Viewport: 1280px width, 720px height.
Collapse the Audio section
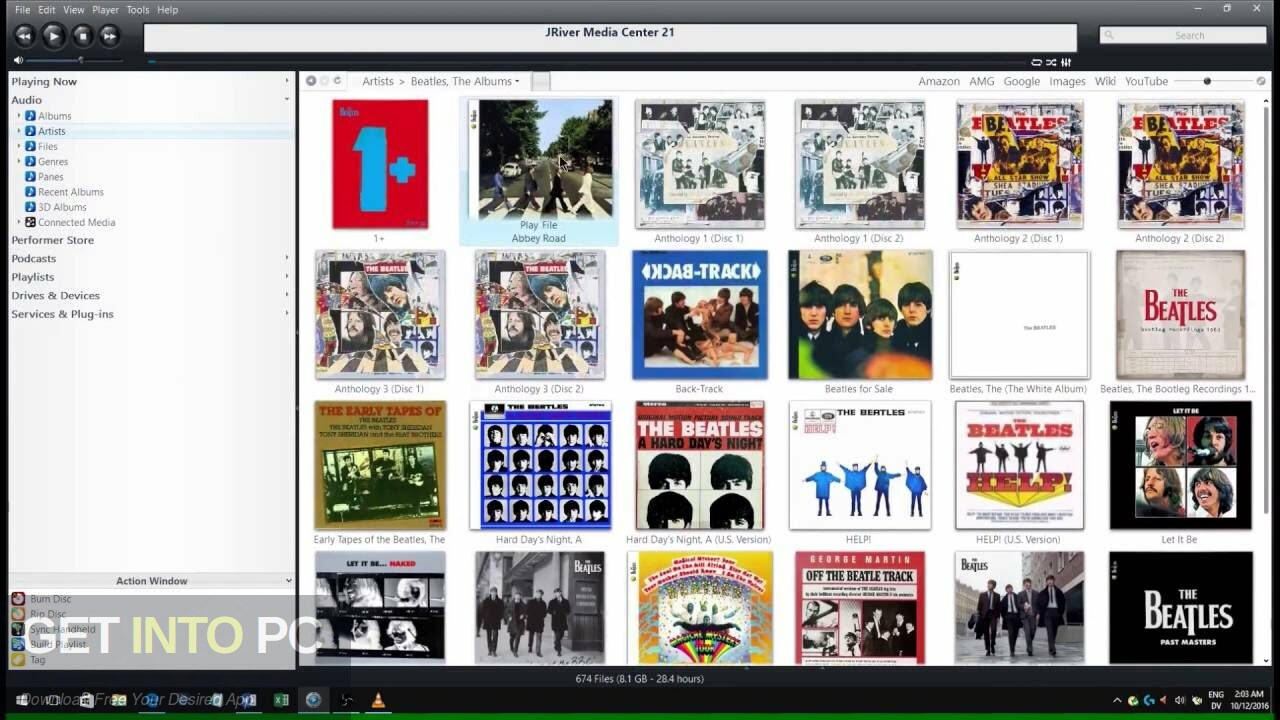pyautogui.click(x=287, y=100)
